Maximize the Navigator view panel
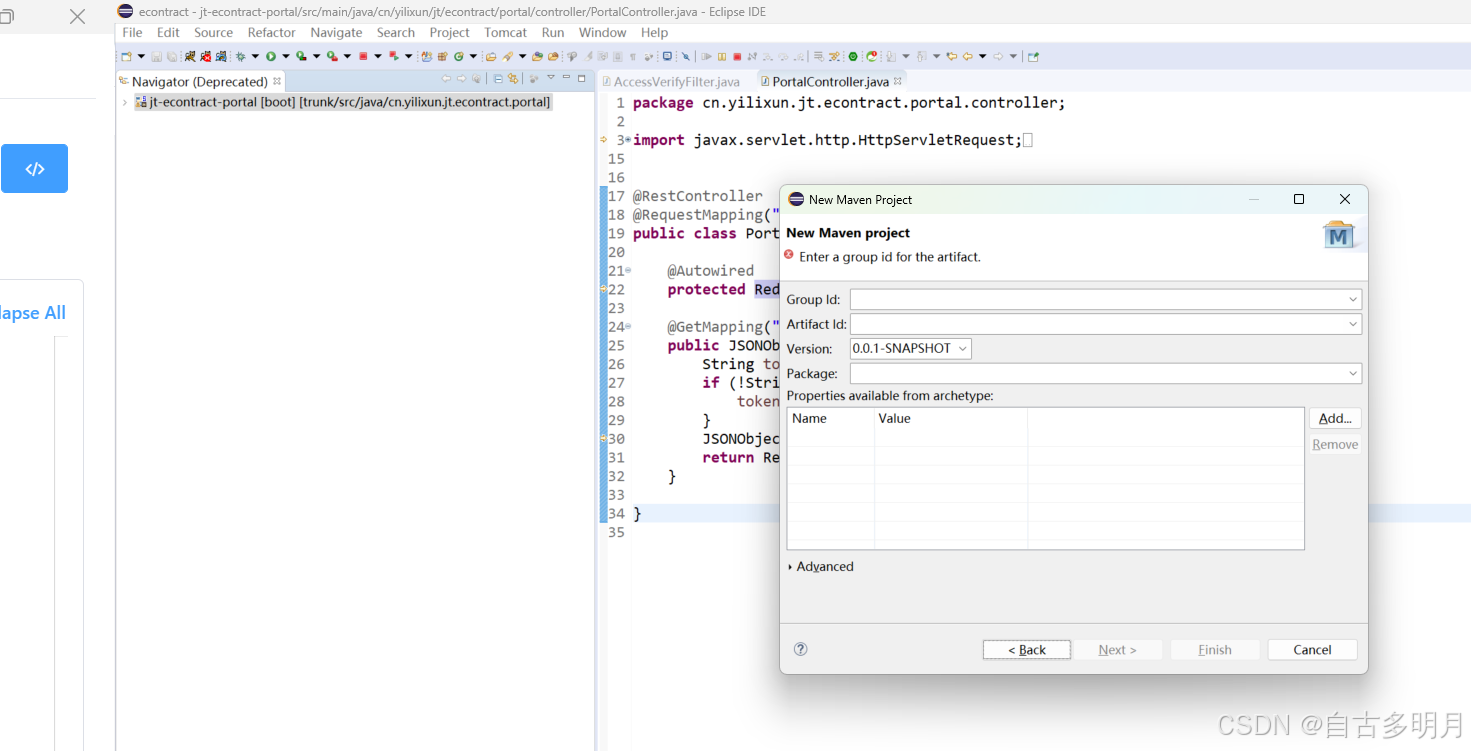The image size is (1471, 751). pyautogui.click(x=581, y=78)
